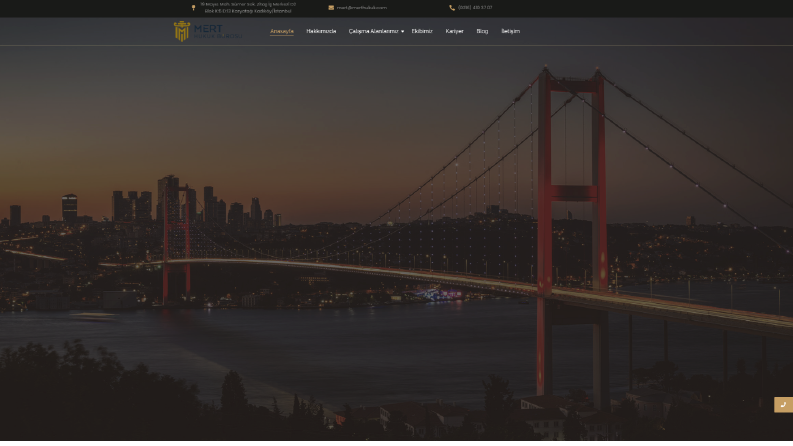The width and height of the screenshot is (793, 446).
Task: Click the floating gold phone call button
Action: [x=783, y=405]
